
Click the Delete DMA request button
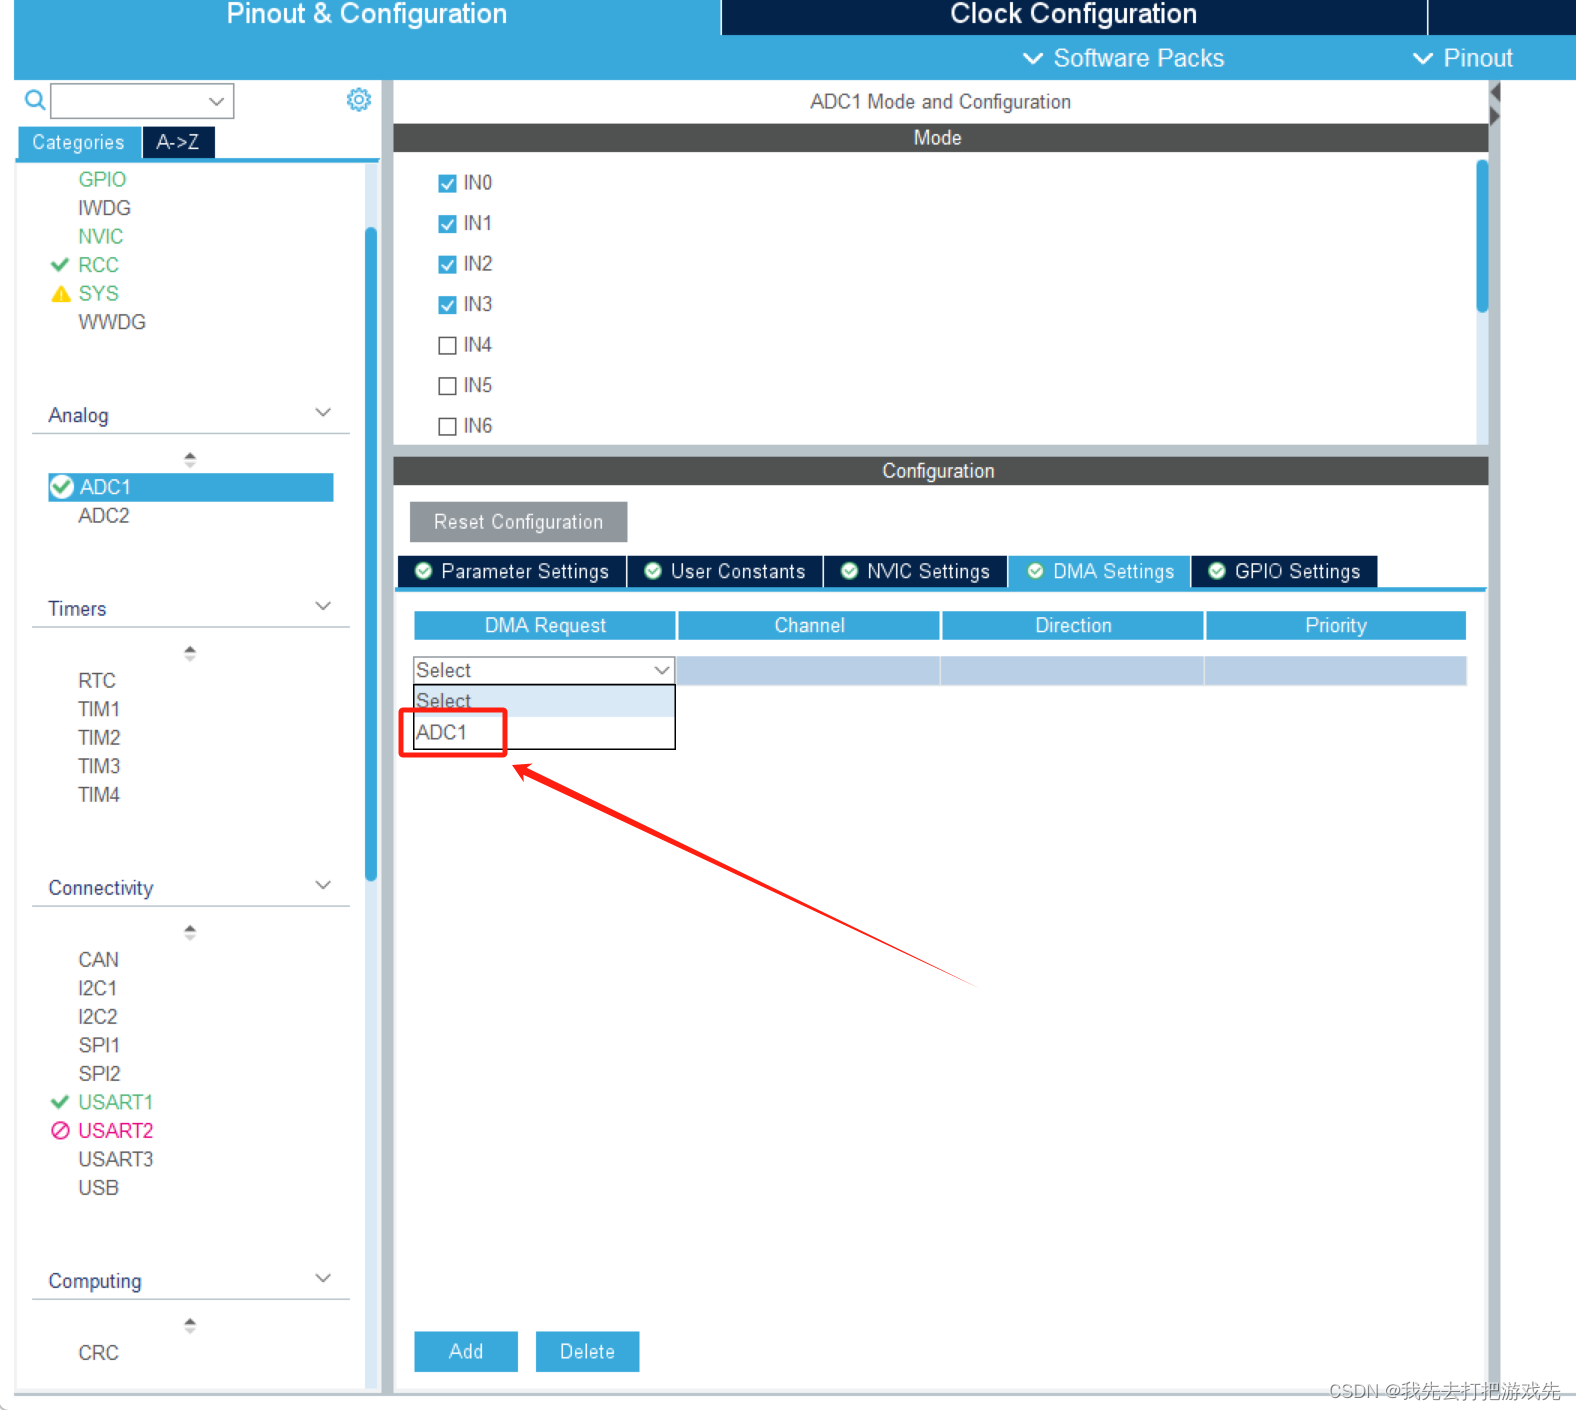(587, 1351)
